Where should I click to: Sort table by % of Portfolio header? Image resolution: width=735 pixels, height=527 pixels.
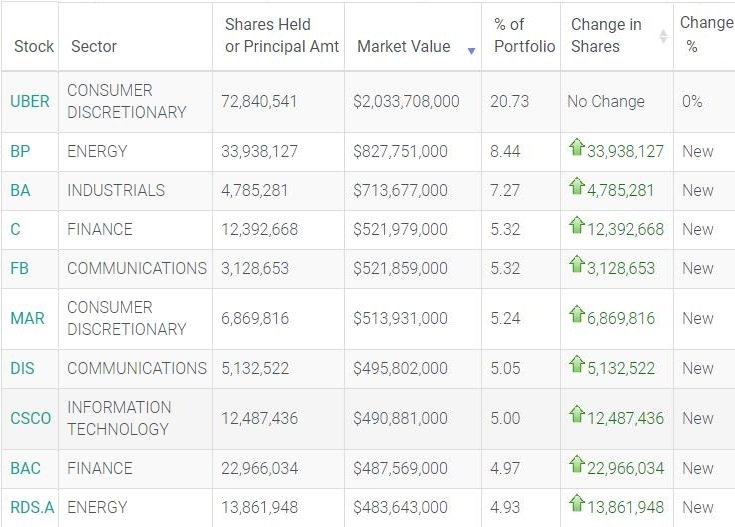[x=520, y=36]
